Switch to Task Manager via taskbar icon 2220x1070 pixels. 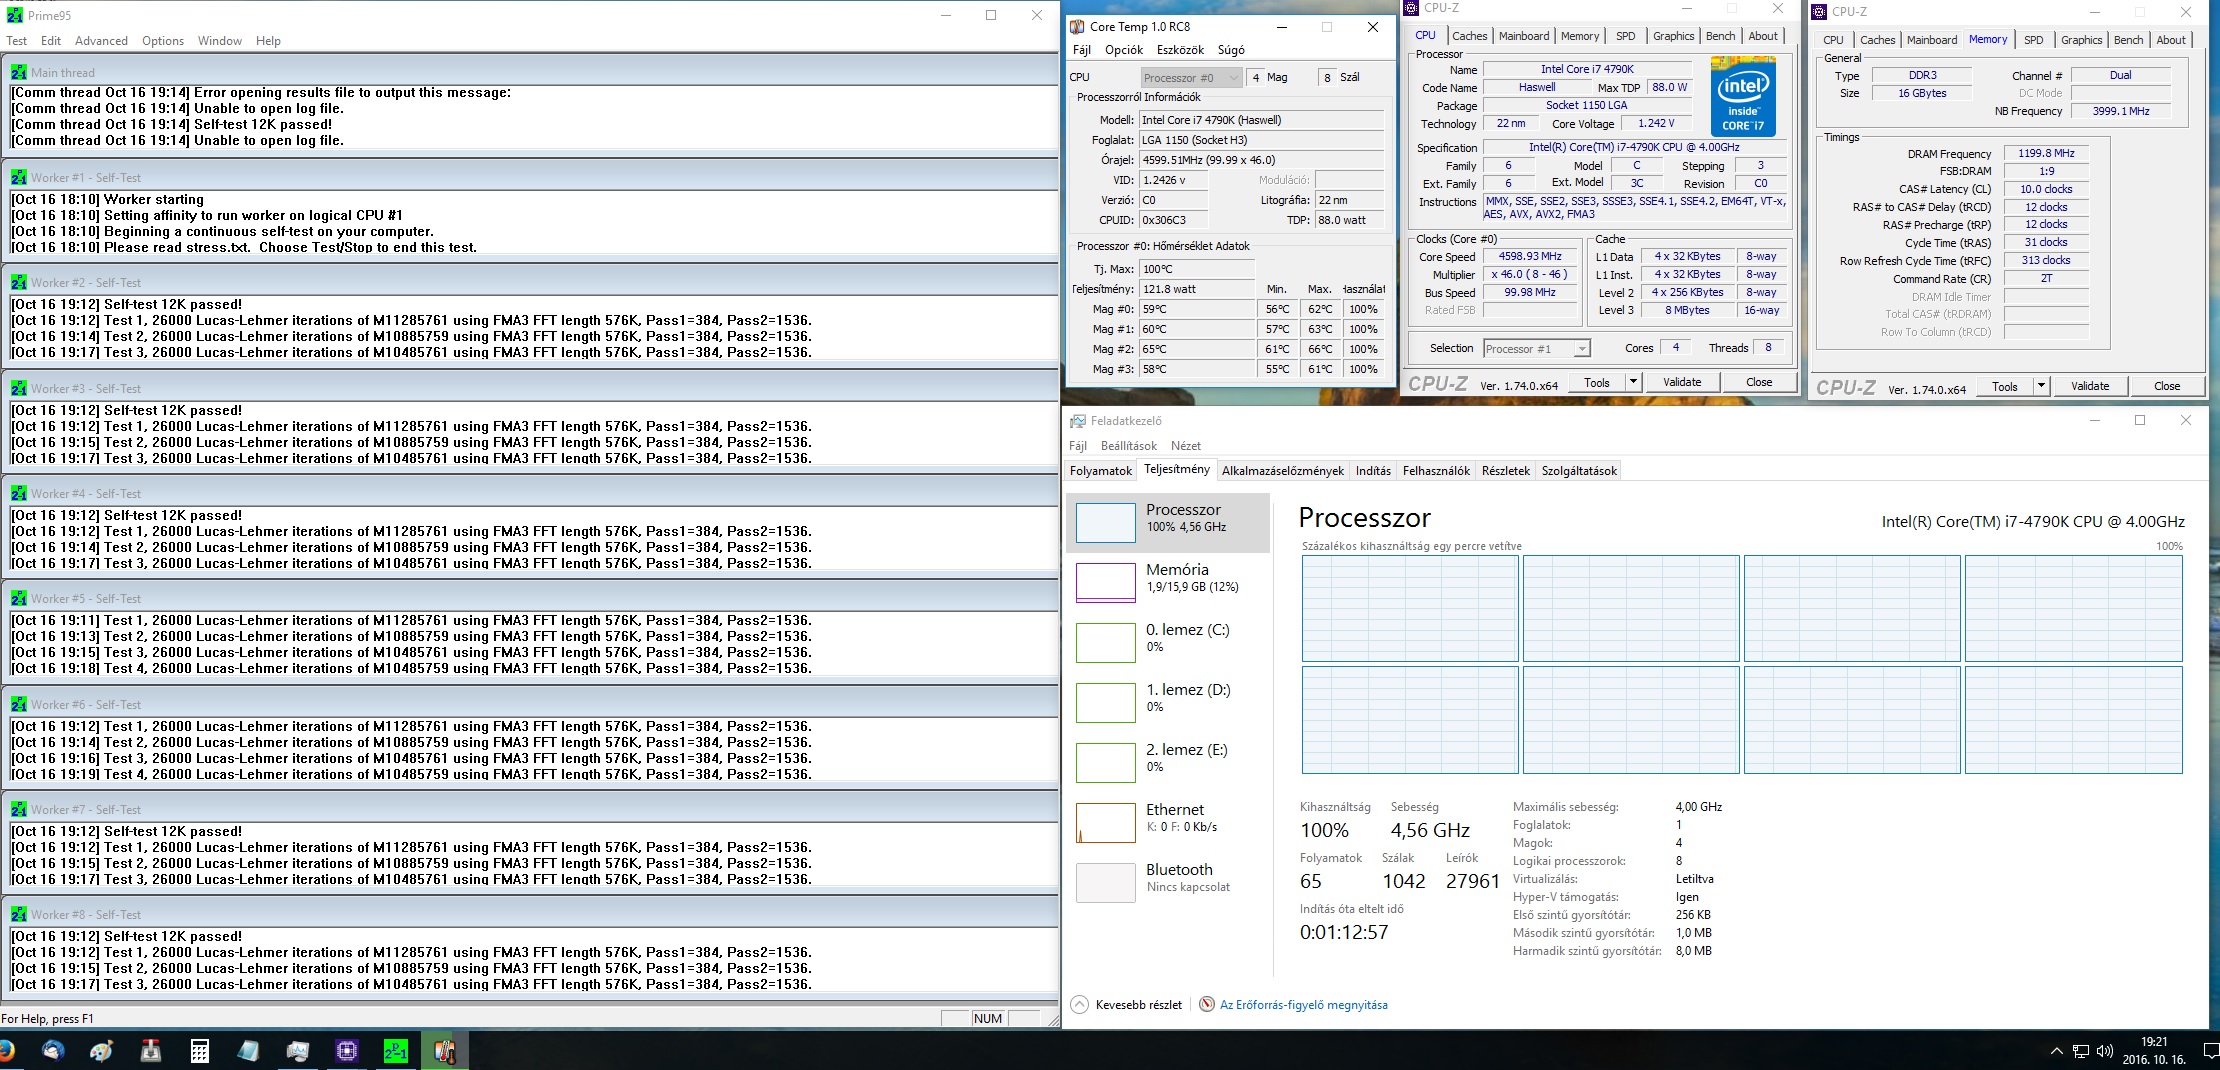coord(298,1050)
